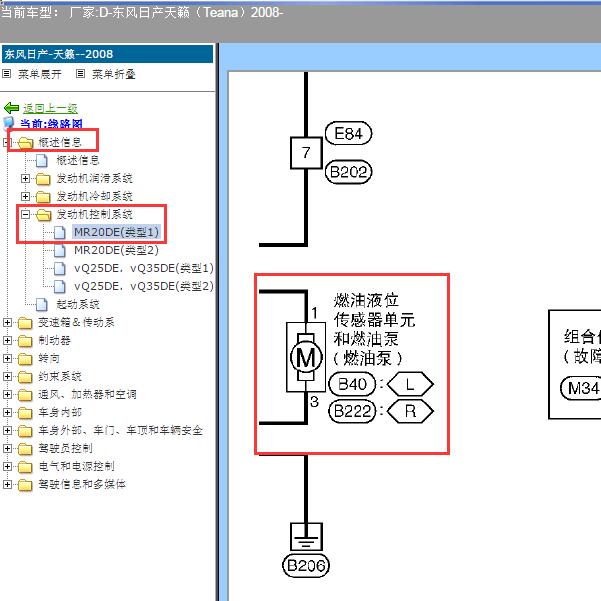Click the MR20DE(类型1) page icon

coord(60,233)
